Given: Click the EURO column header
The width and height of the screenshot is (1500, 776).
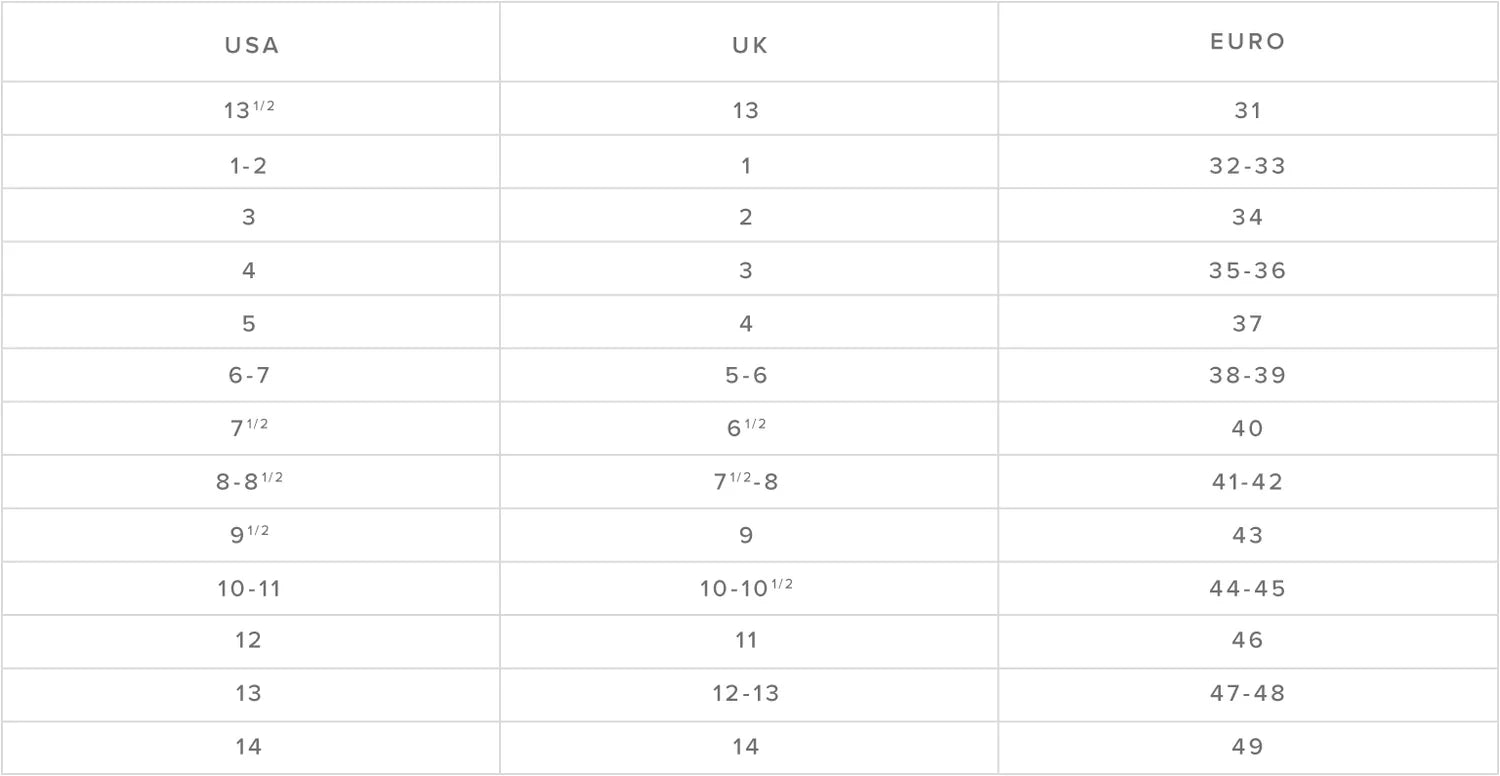Looking at the screenshot, I should tap(1247, 42).
